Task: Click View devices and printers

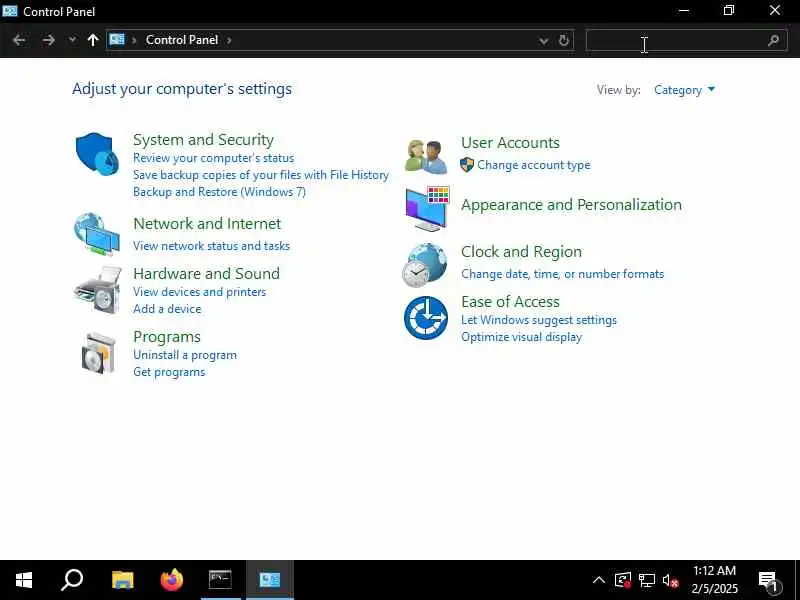Action: click(x=199, y=292)
